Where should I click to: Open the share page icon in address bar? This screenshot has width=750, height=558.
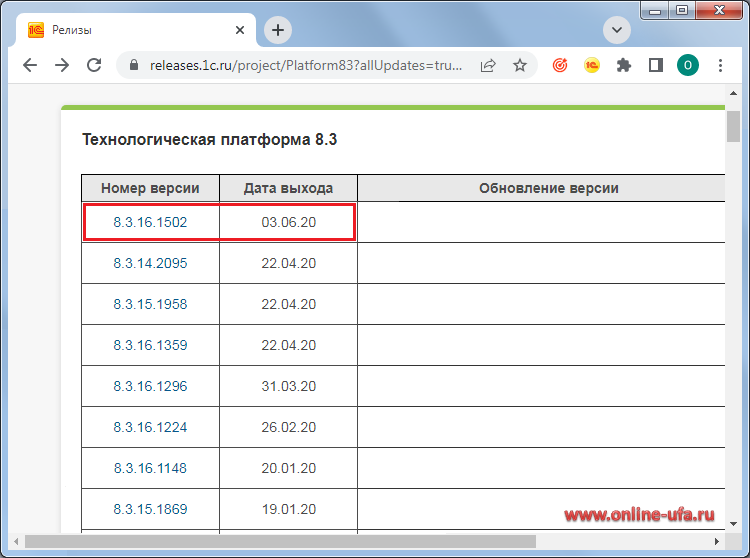click(488, 65)
